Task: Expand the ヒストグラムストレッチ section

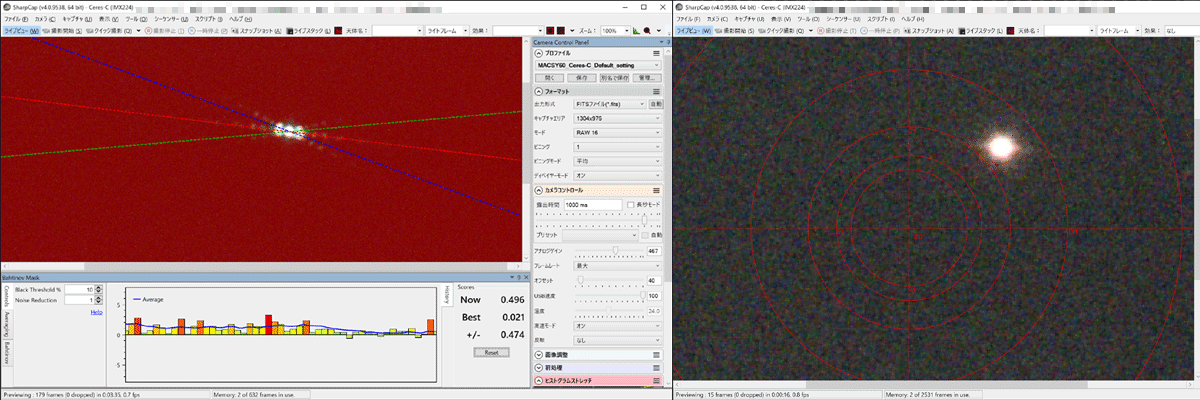Action: (539, 381)
